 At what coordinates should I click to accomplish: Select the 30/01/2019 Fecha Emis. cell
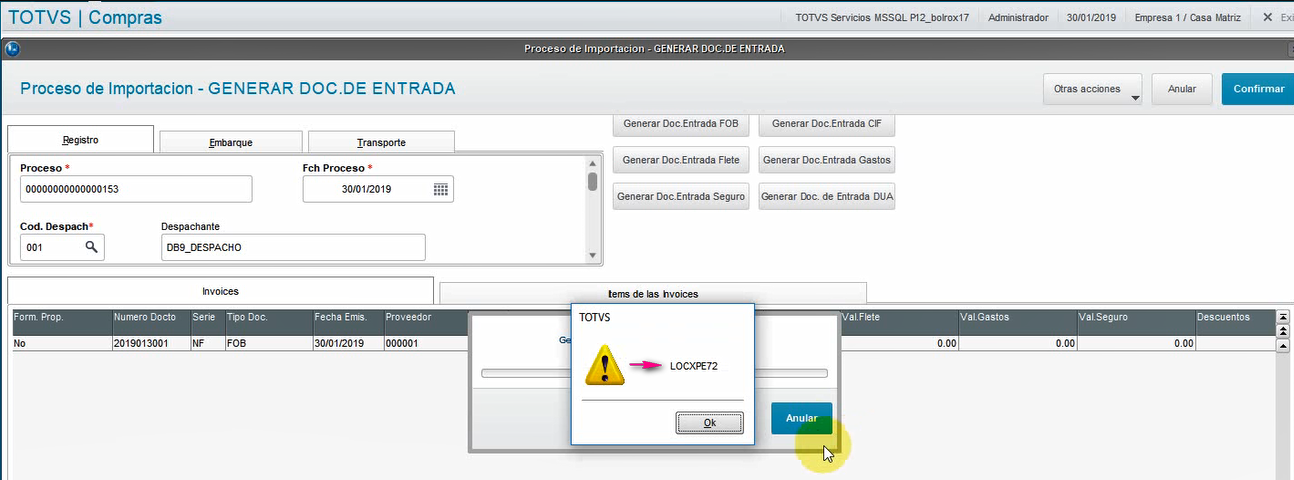click(347, 343)
